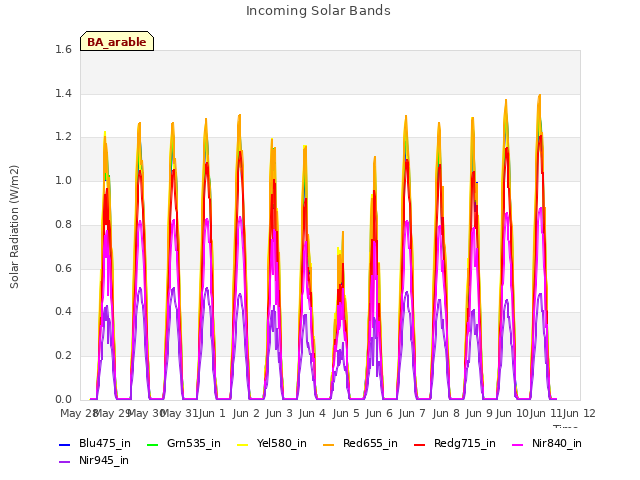640x480 pixels.
Task: Click the red Redg715_in color marker
Action: (x=420, y=444)
